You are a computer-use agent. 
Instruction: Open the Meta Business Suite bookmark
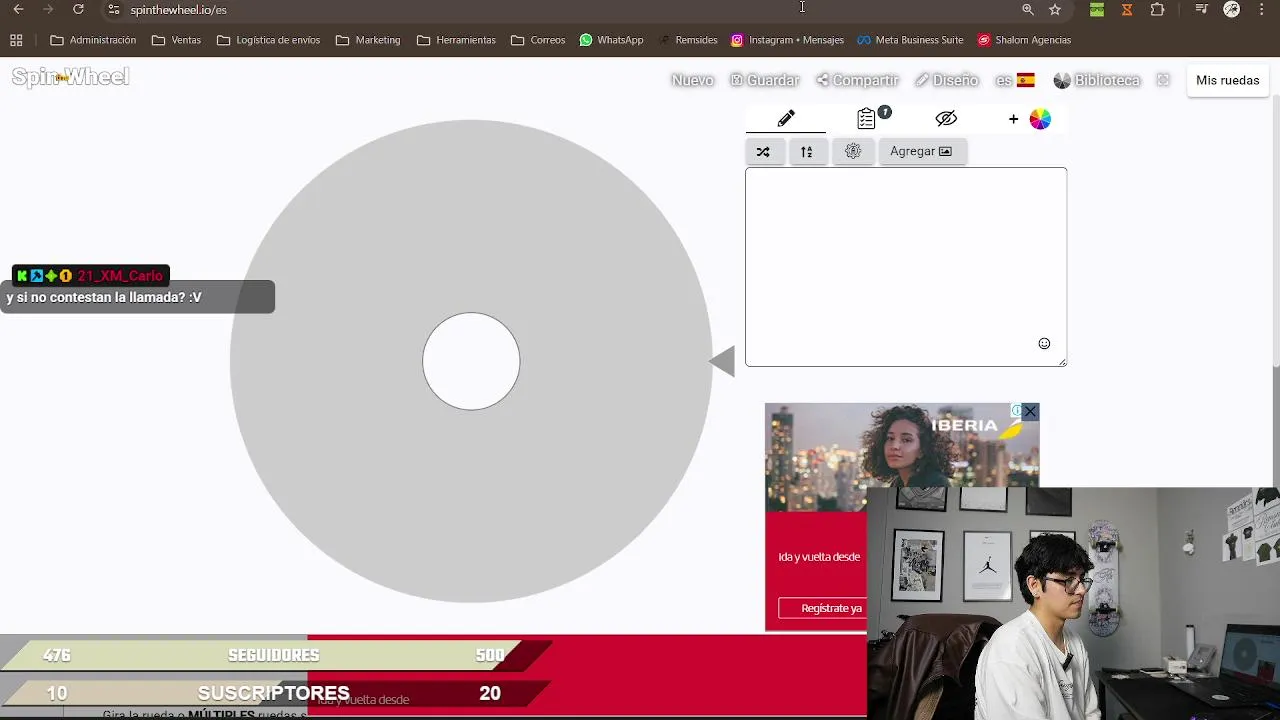(x=910, y=40)
